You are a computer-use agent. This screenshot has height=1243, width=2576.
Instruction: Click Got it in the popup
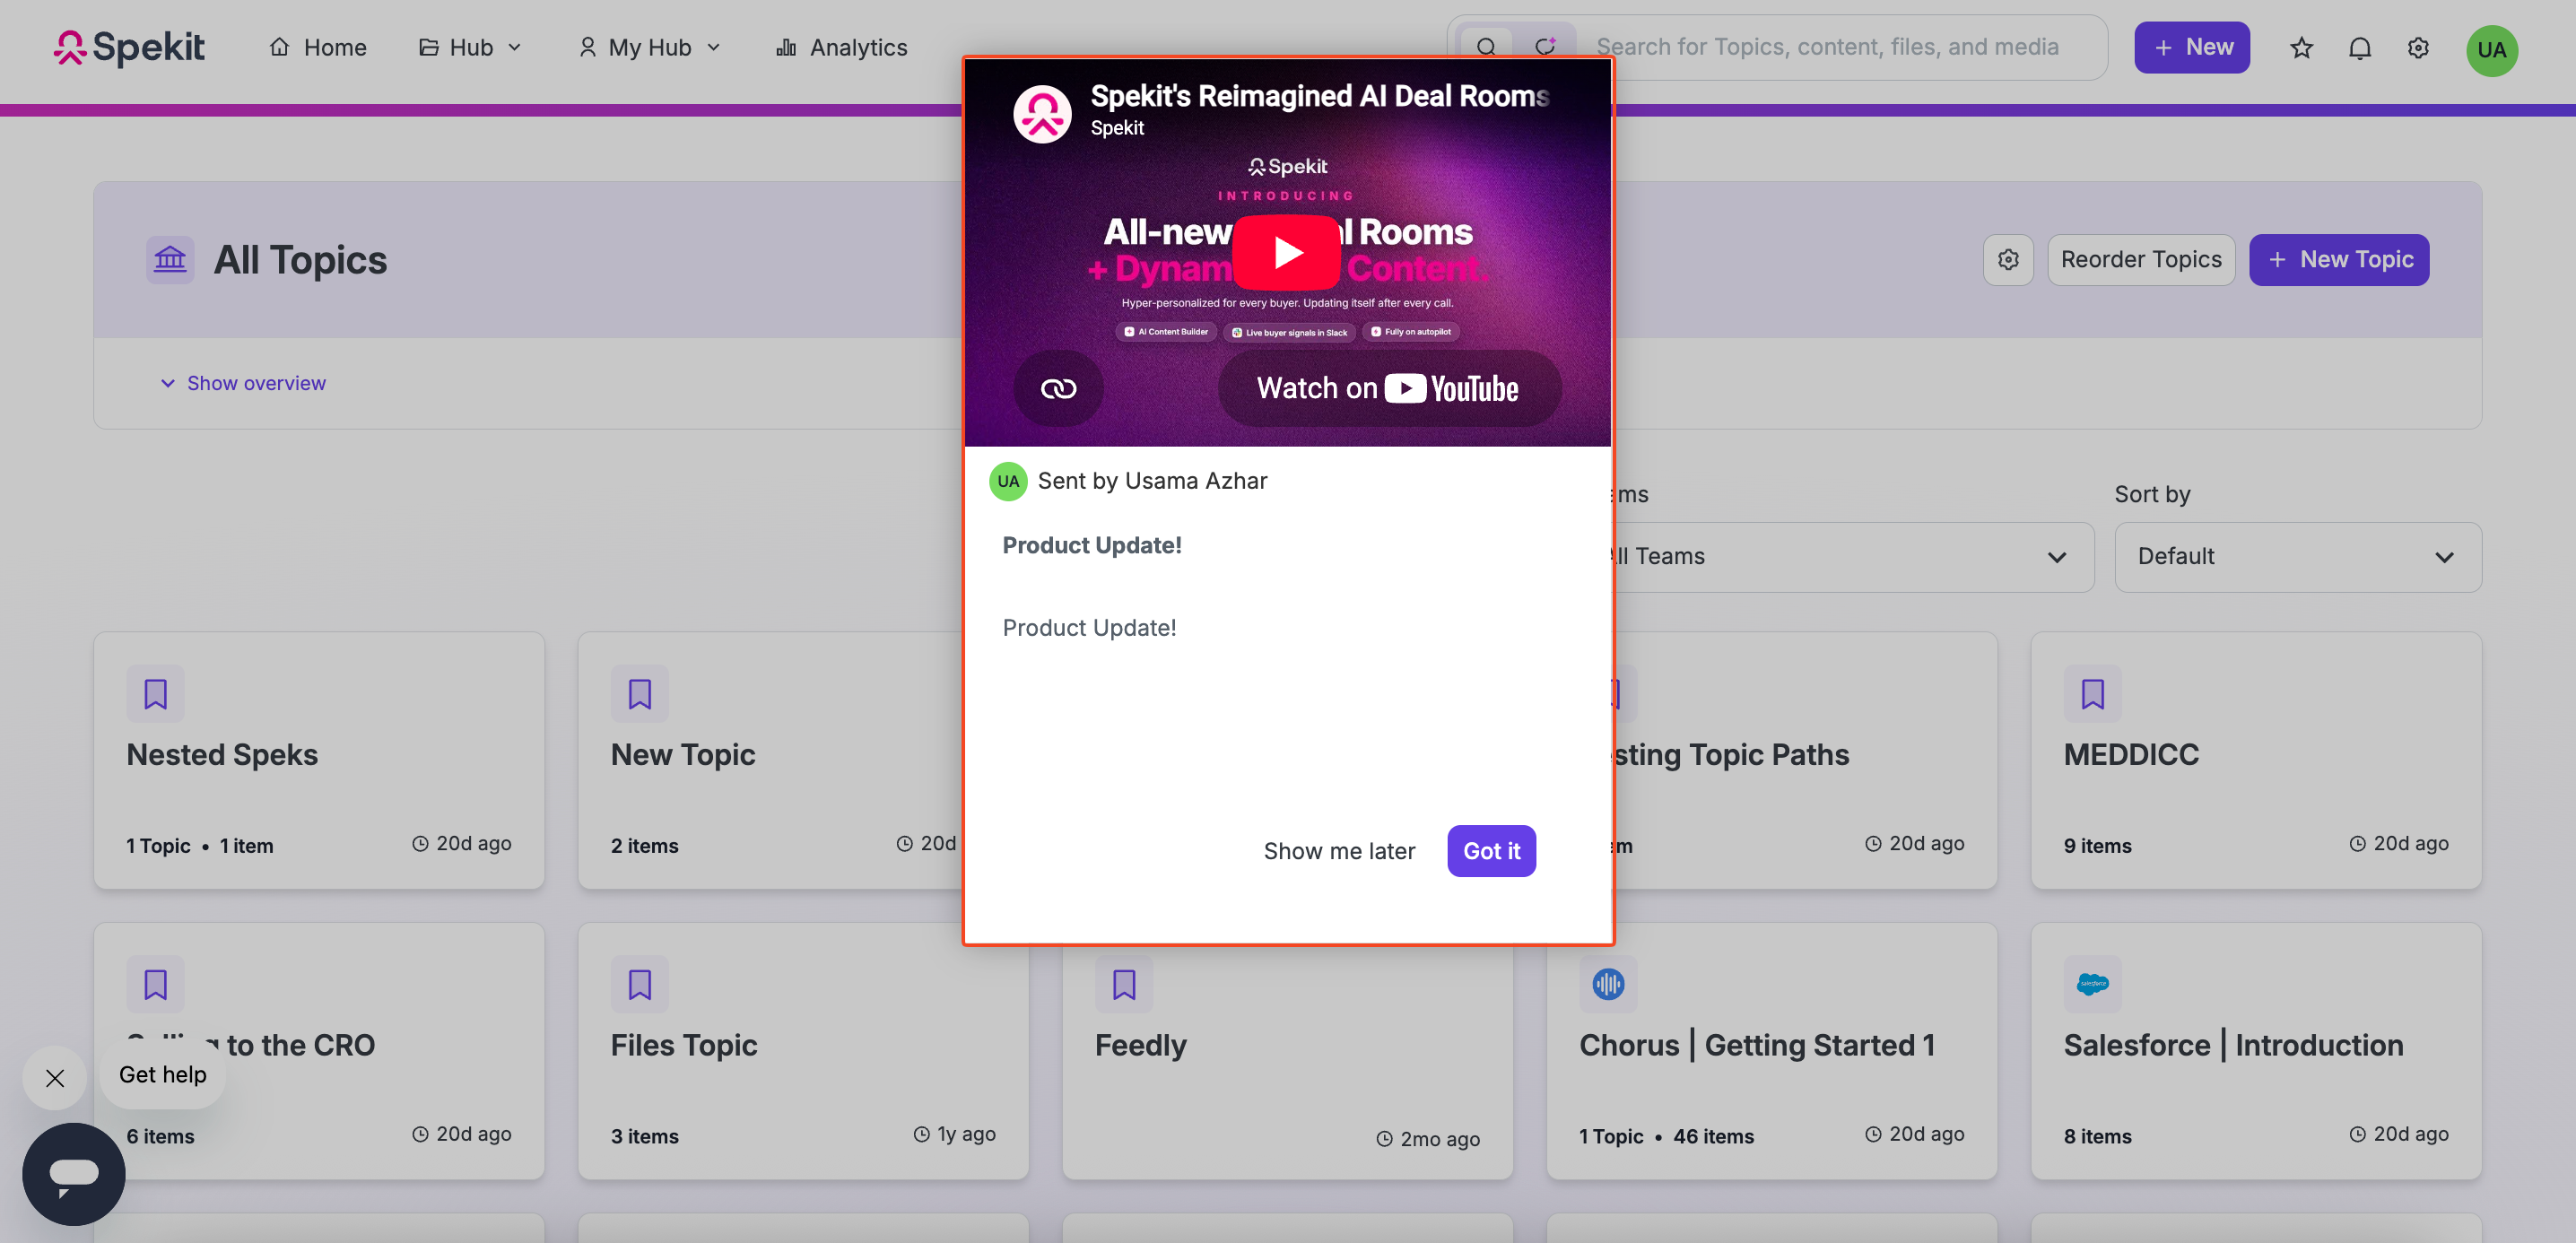[x=1491, y=851]
